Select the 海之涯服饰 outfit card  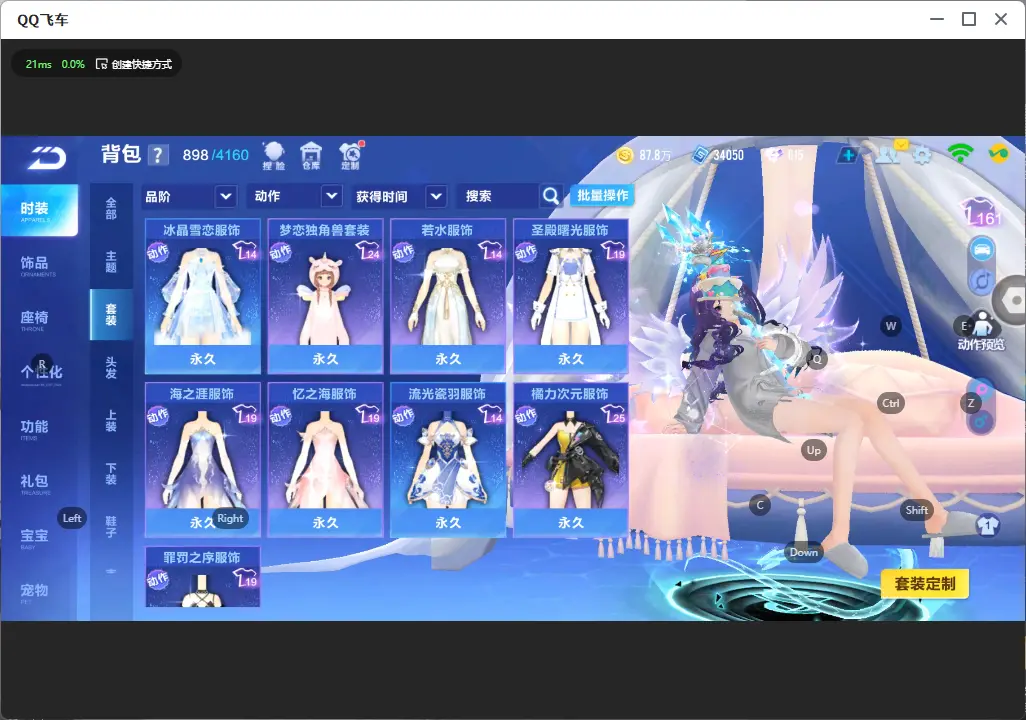click(x=203, y=459)
